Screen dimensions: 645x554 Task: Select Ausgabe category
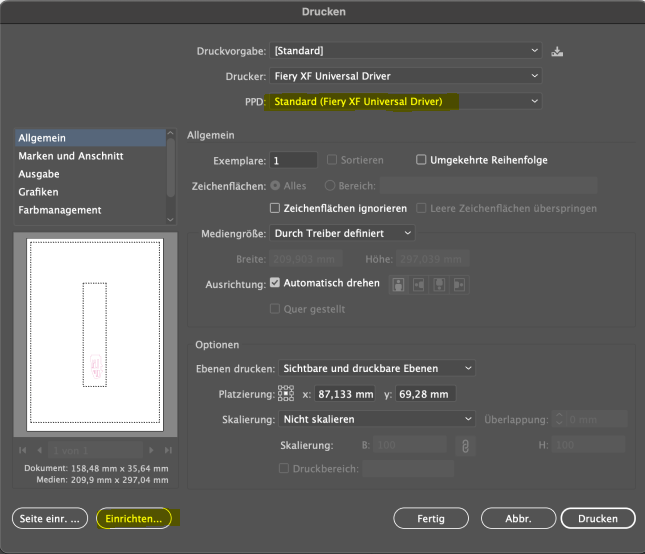[90, 174]
